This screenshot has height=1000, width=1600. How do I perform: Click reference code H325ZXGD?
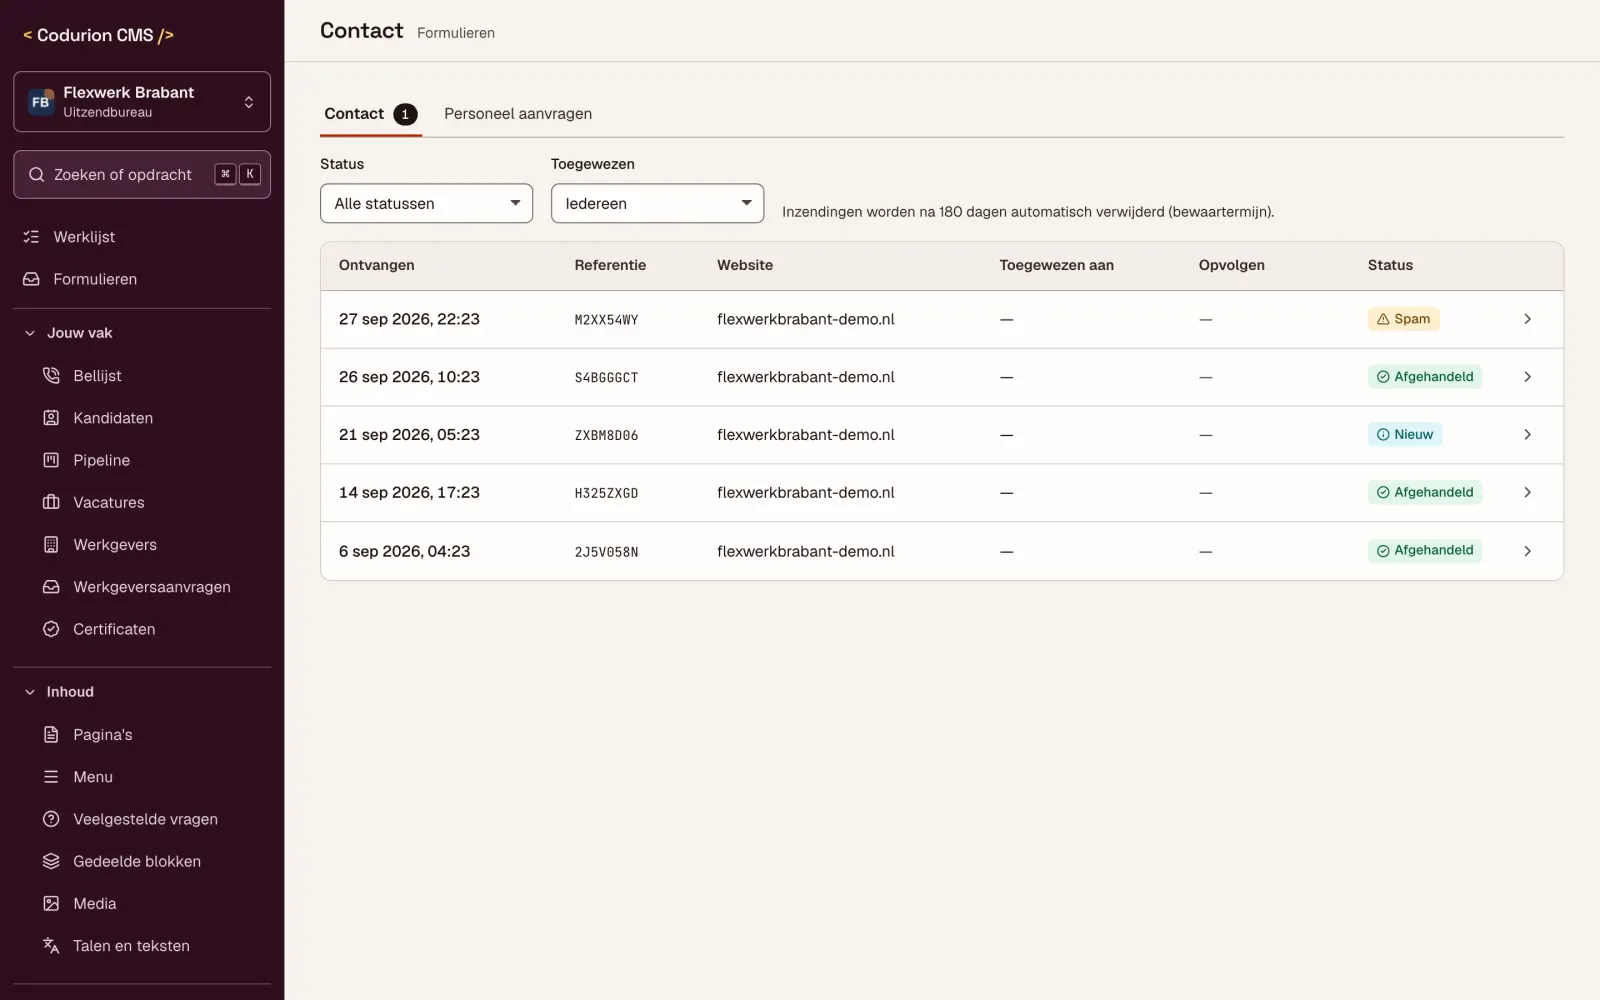(x=606, y=493)
